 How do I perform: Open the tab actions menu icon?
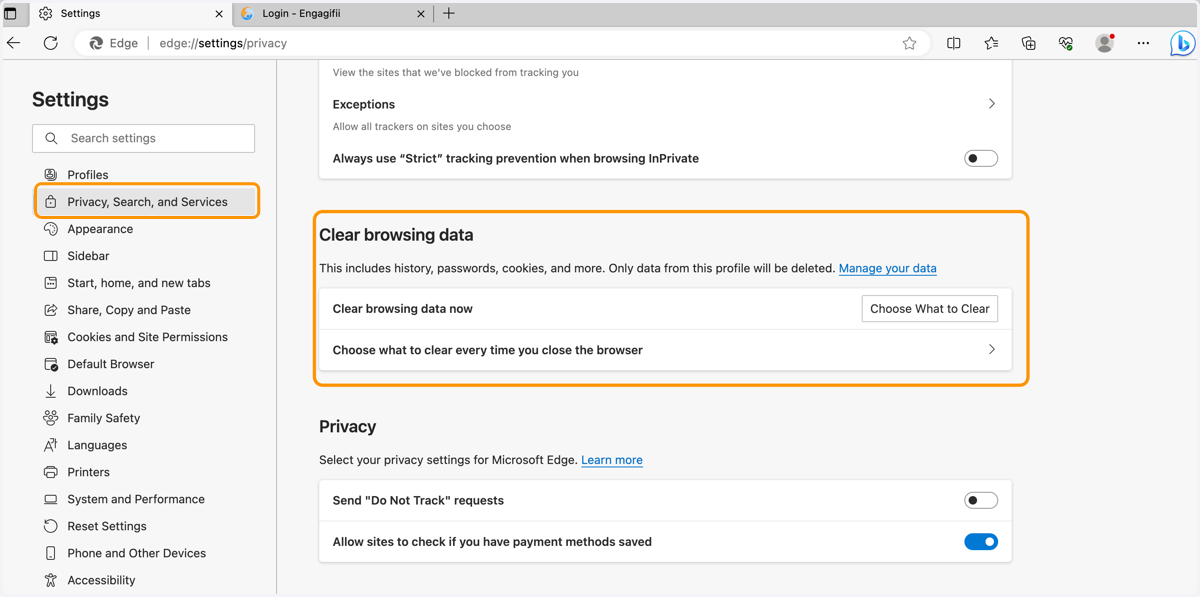pos(11,14)
